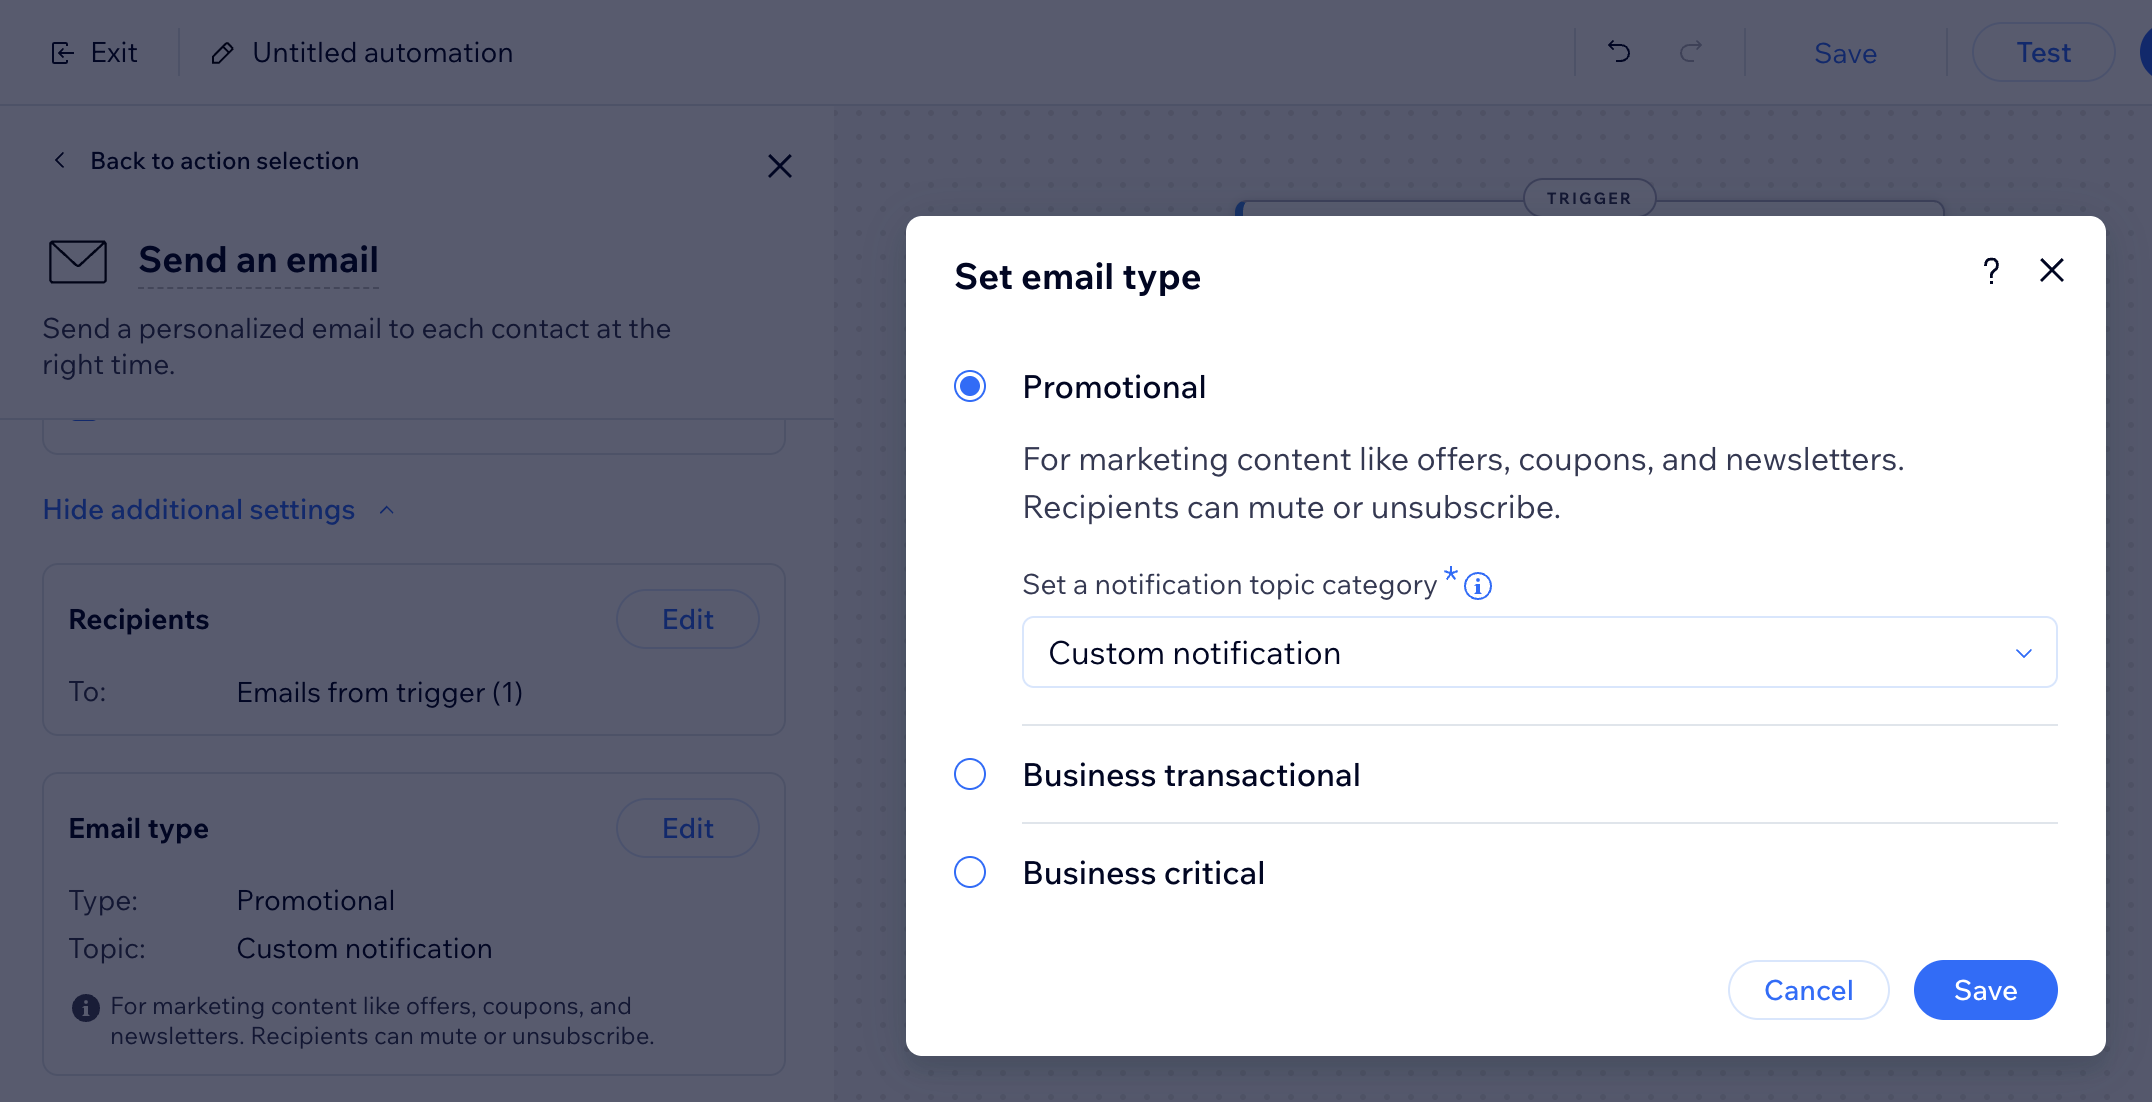The image size is (2152, 1102).
Task: Open the Custom notification dropdown
Action: tap(1539, 652)
